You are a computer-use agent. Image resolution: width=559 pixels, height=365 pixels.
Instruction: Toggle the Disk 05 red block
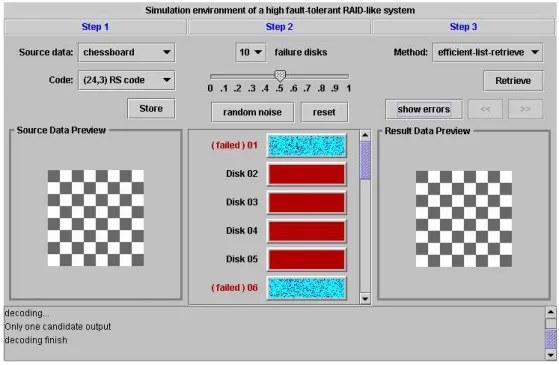[x=306, y=259]
